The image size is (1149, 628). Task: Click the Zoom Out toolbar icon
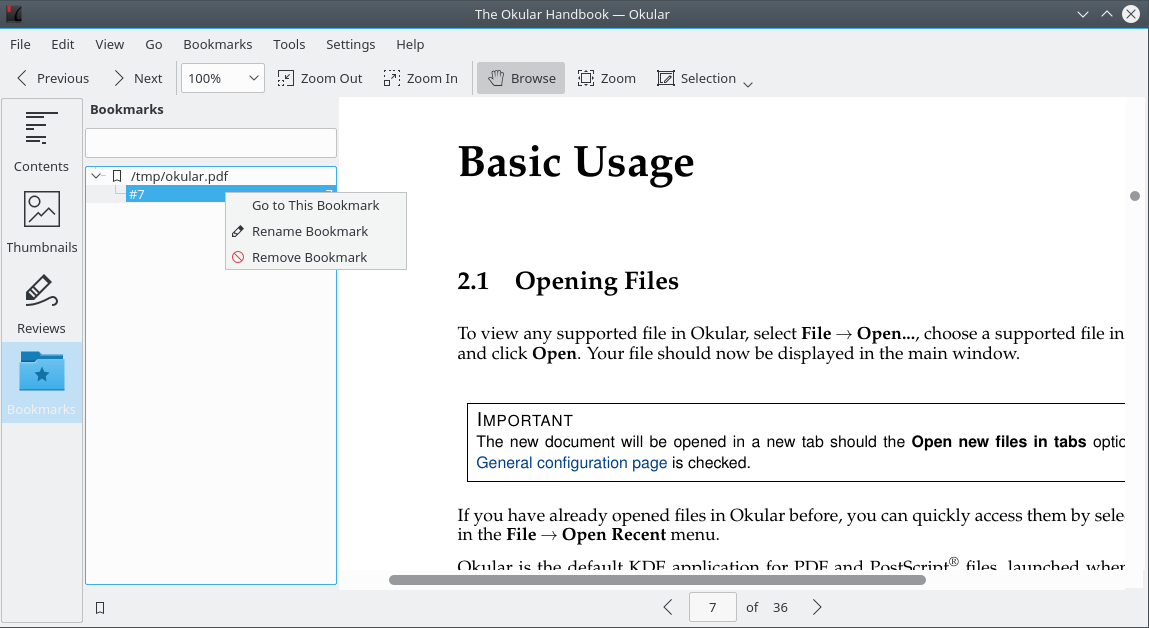320,78
